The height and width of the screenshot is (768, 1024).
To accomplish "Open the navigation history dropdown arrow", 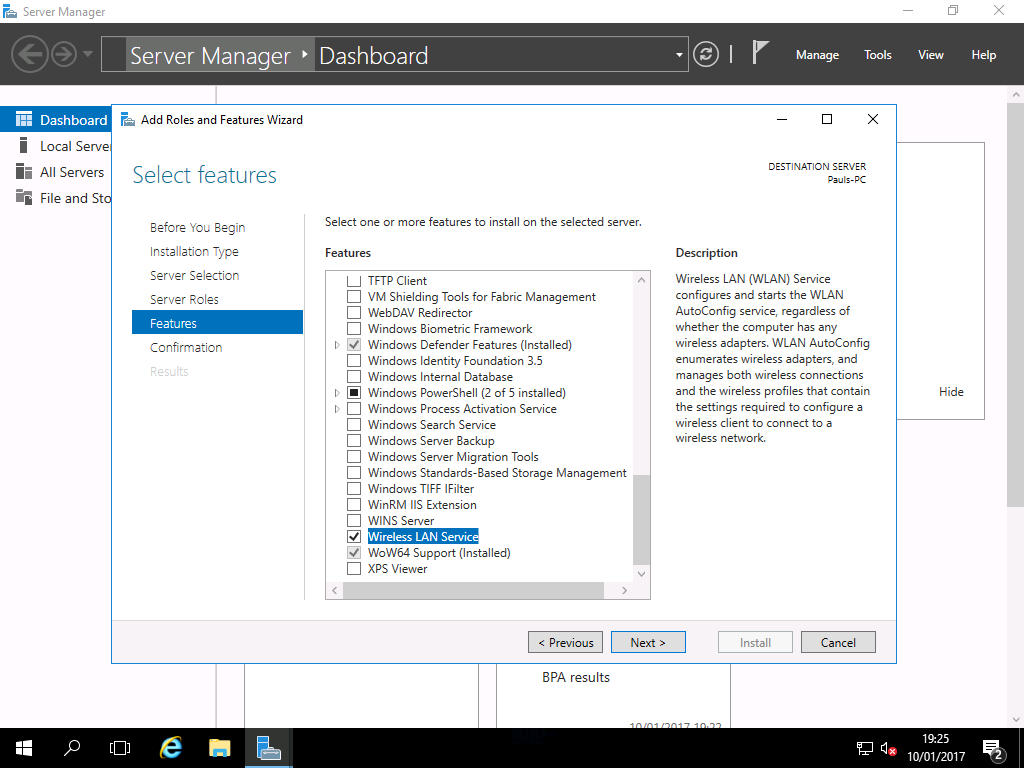I will point(88,54).
